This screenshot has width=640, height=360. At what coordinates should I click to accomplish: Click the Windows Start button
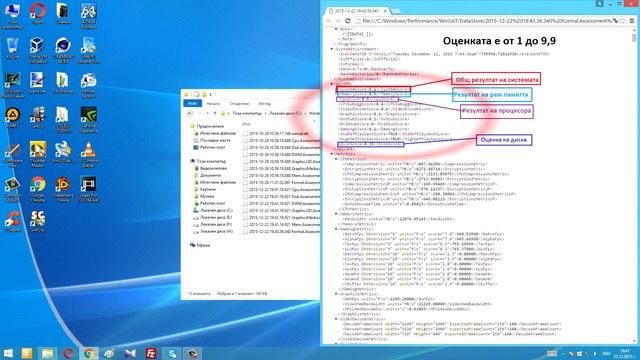coord(8,353)
